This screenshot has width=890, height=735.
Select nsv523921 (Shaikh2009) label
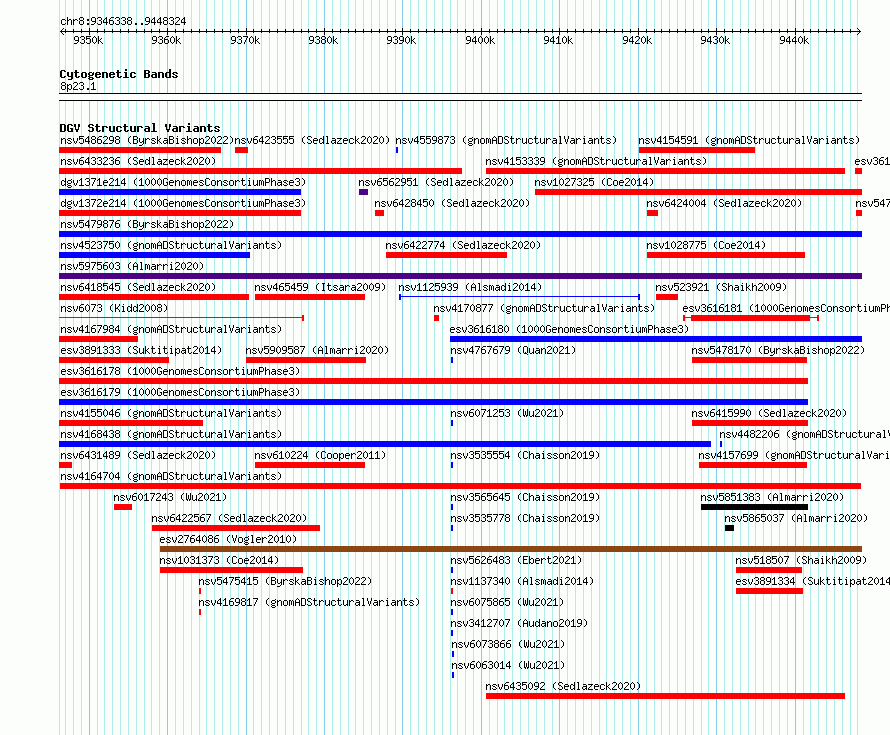(721, 287)
